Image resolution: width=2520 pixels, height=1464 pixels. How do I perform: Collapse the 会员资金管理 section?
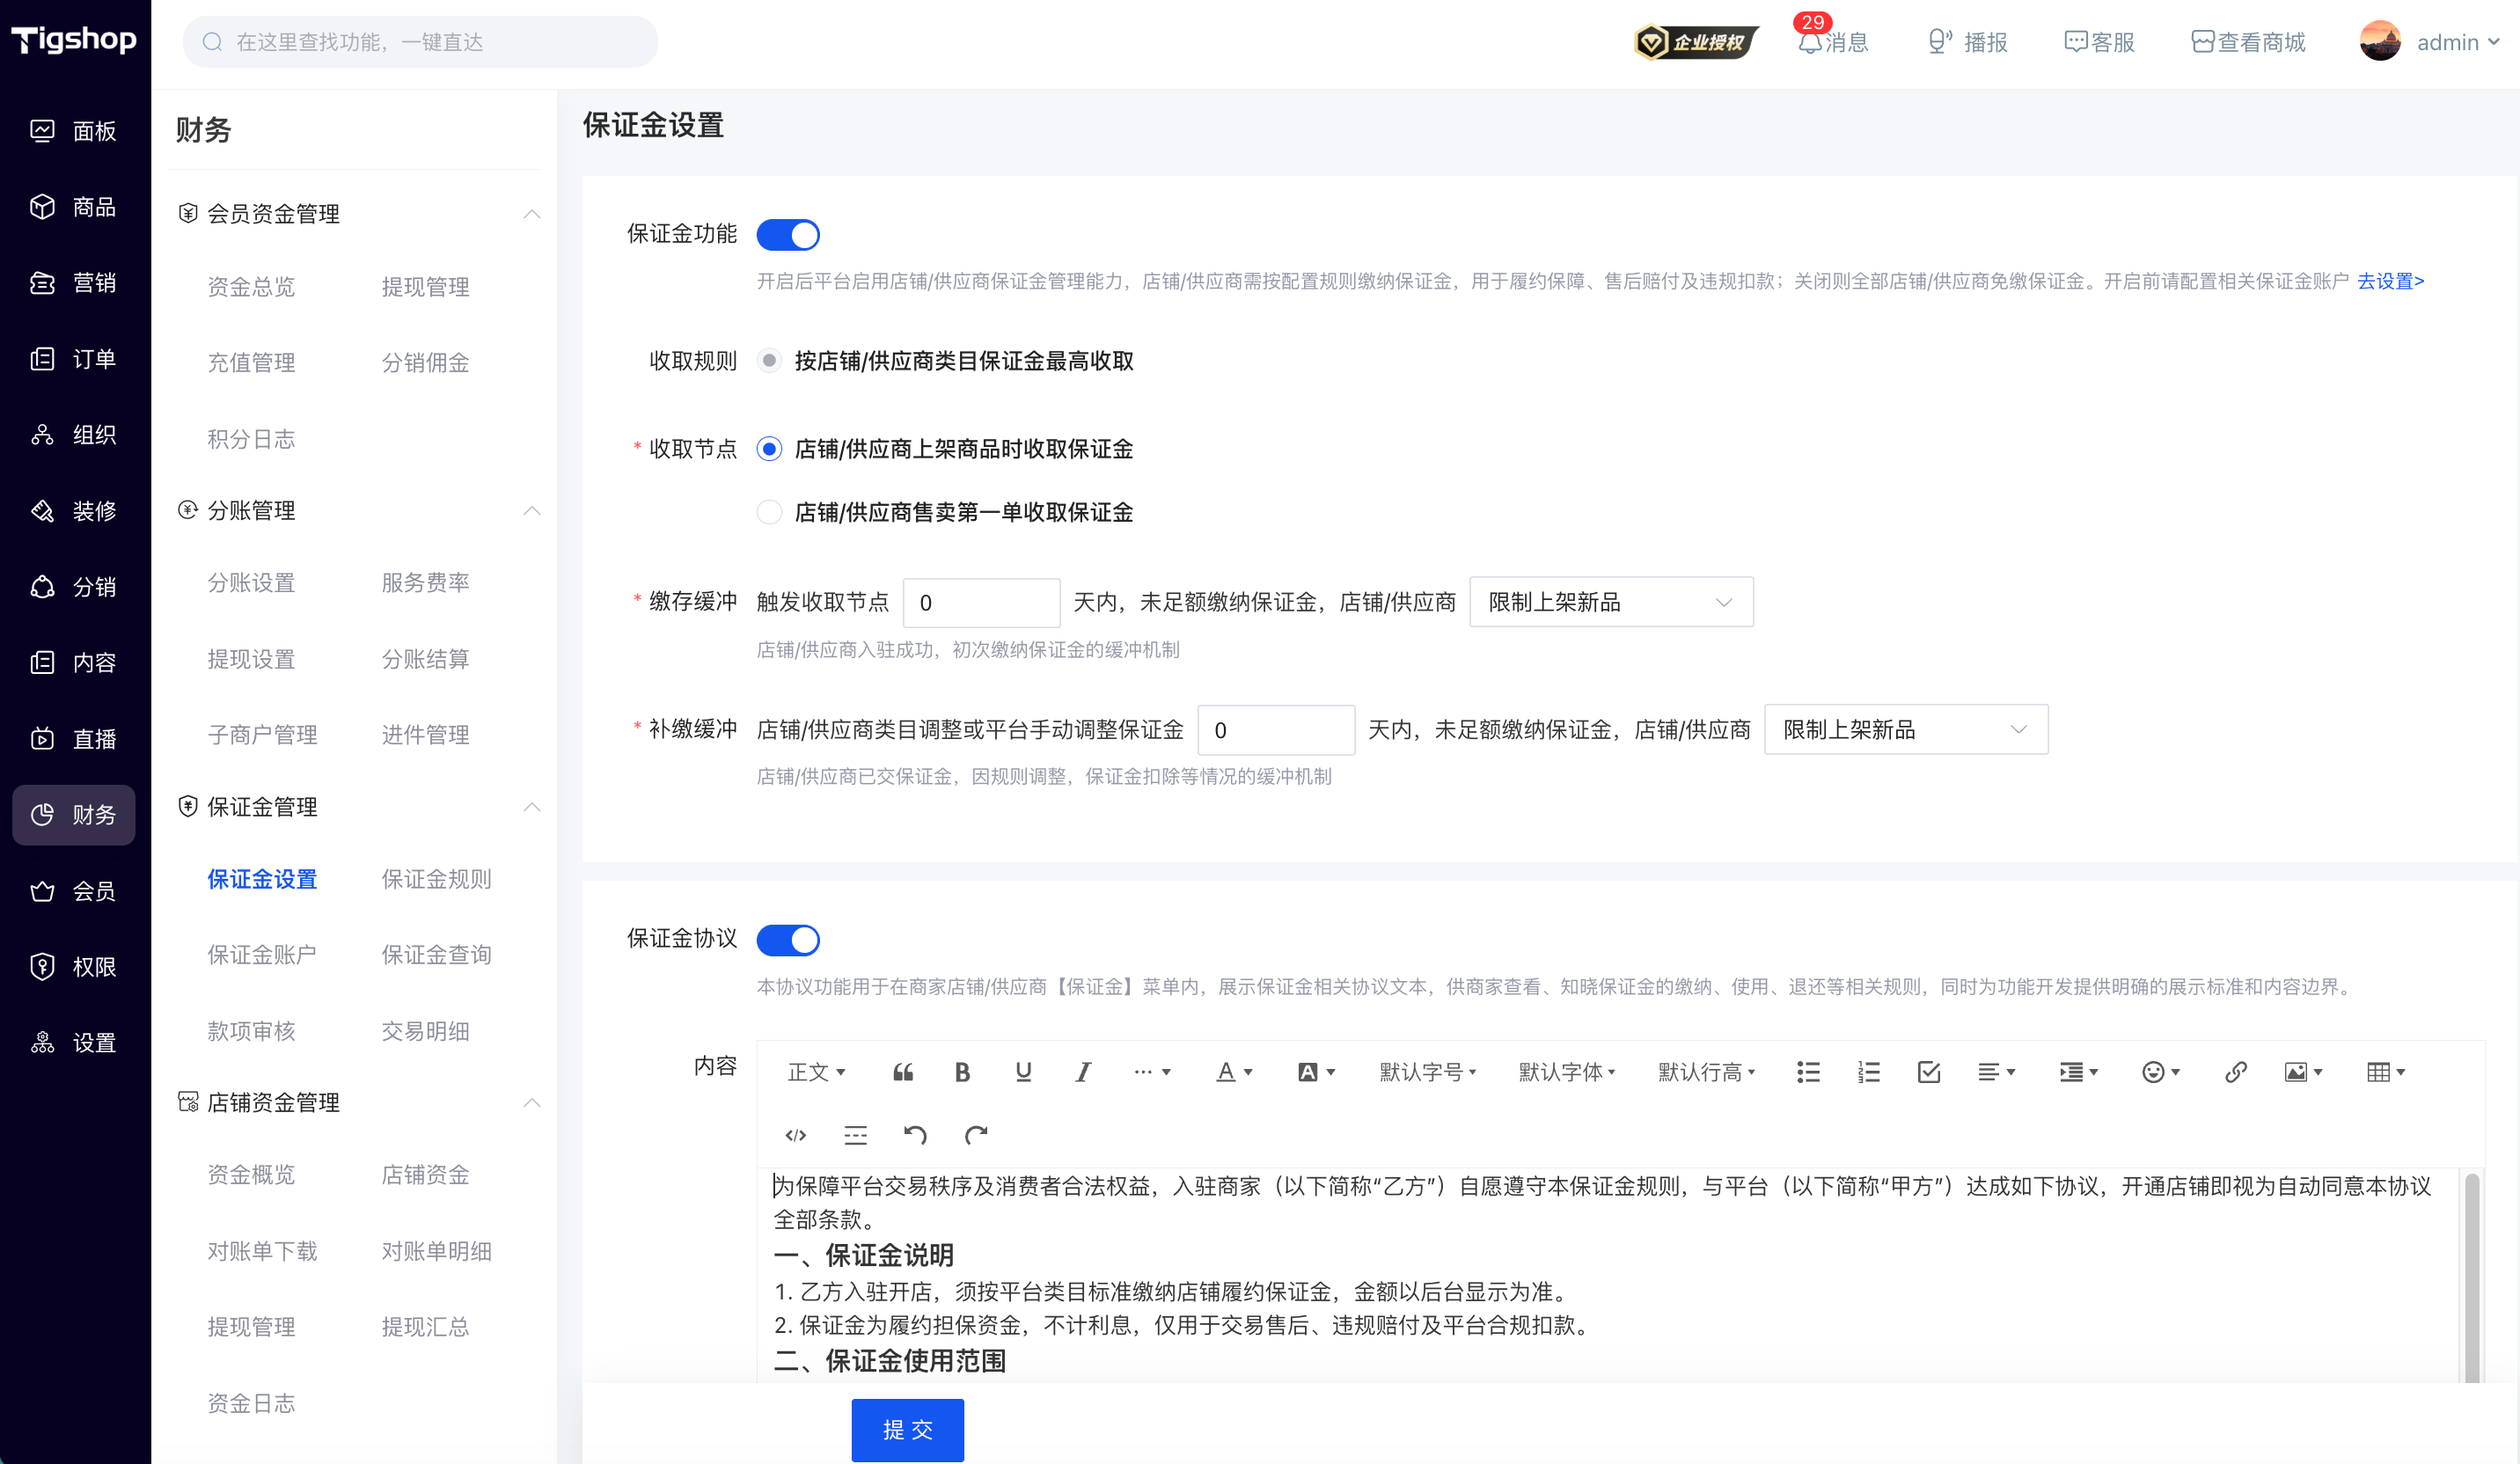[532, 214]
